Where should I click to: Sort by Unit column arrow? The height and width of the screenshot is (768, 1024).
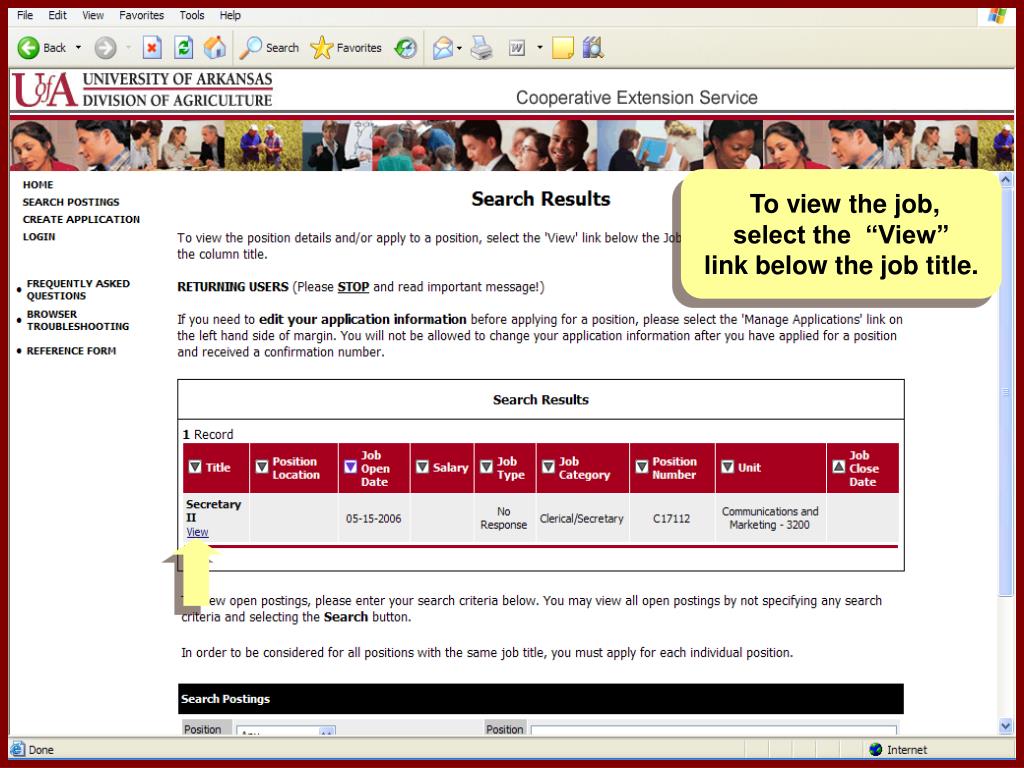728,467
